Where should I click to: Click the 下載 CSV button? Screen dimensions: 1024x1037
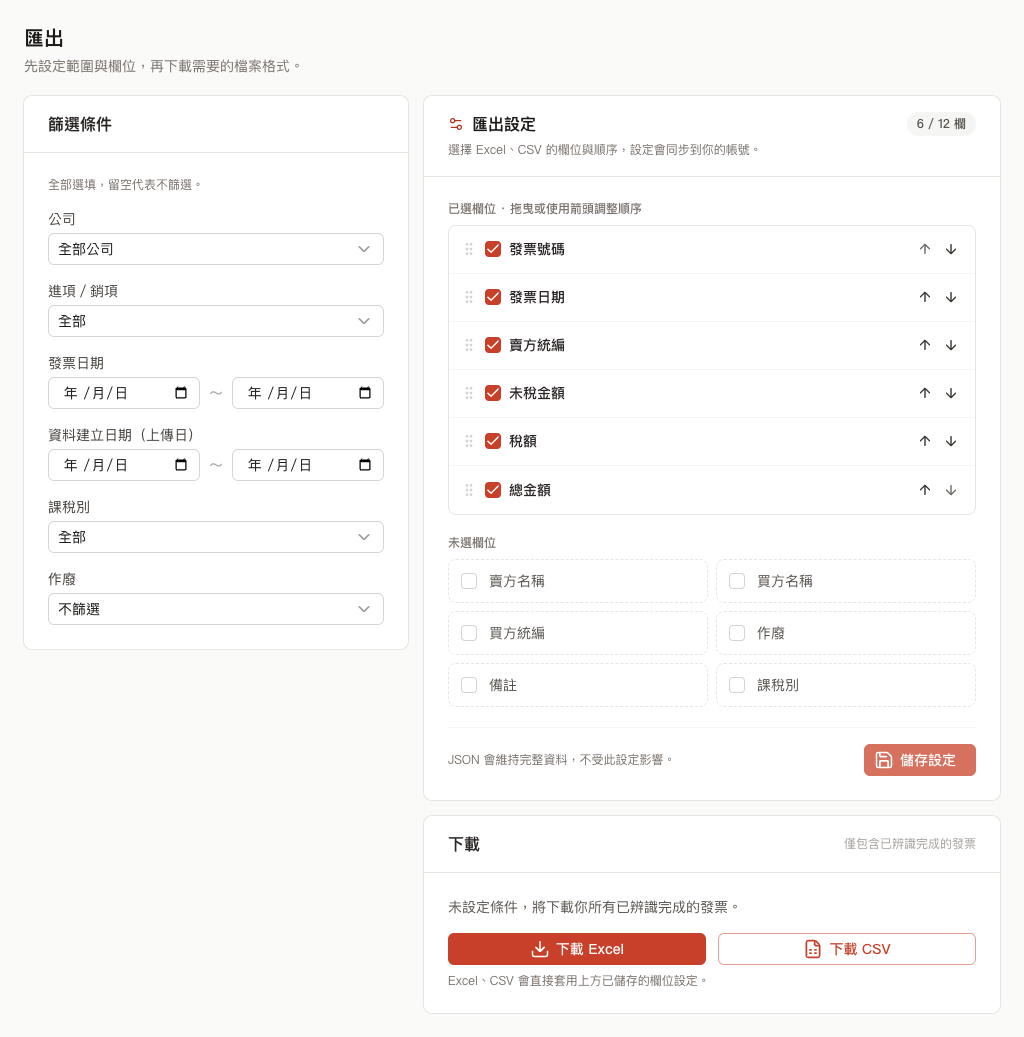[847, 949]
